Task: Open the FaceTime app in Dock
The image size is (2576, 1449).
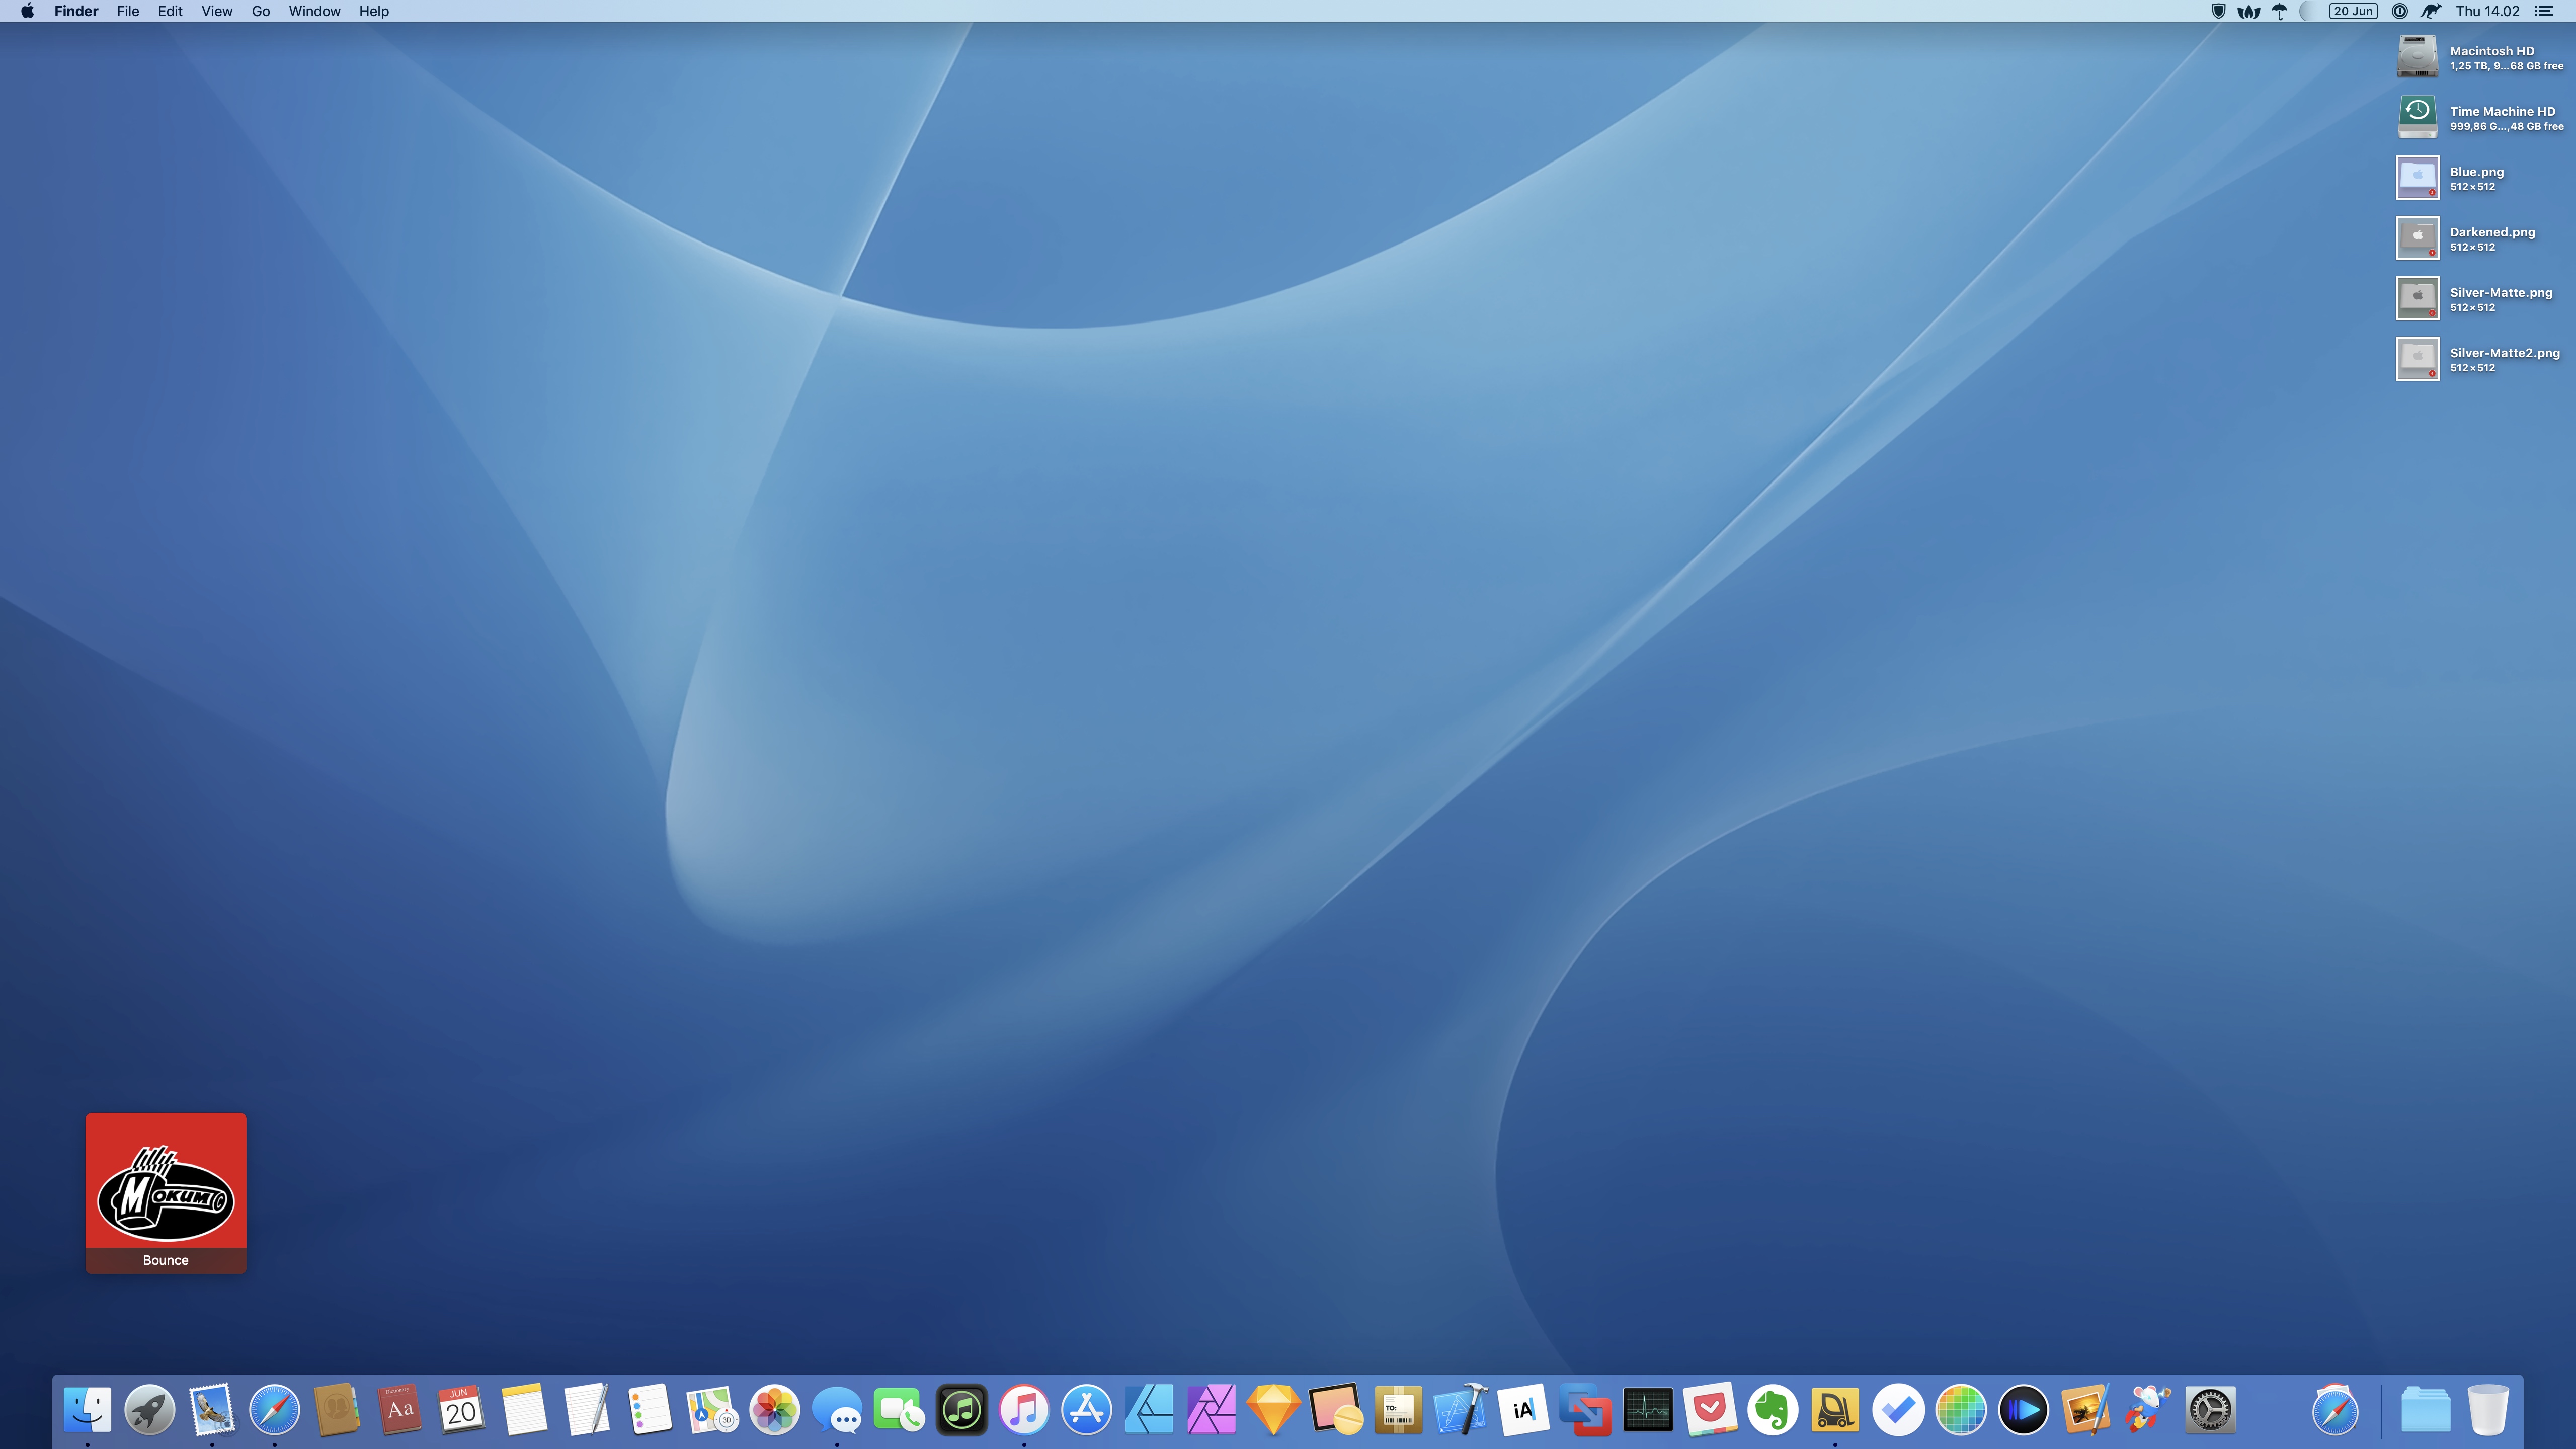Action: coord(899,1410)
